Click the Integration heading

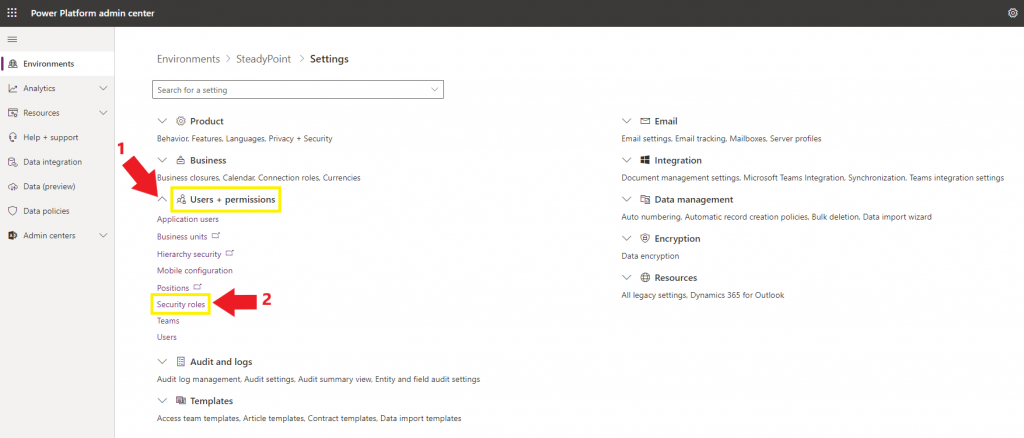[x=679, y=161]
